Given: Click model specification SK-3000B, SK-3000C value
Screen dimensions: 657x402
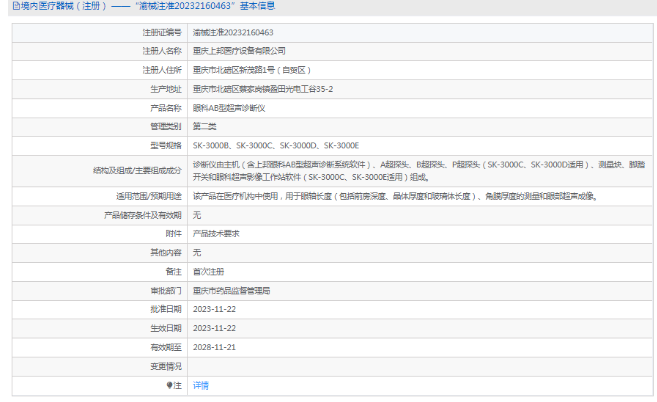Looking at the screenshot, I should pyautogui.click(x=275, y=145).
